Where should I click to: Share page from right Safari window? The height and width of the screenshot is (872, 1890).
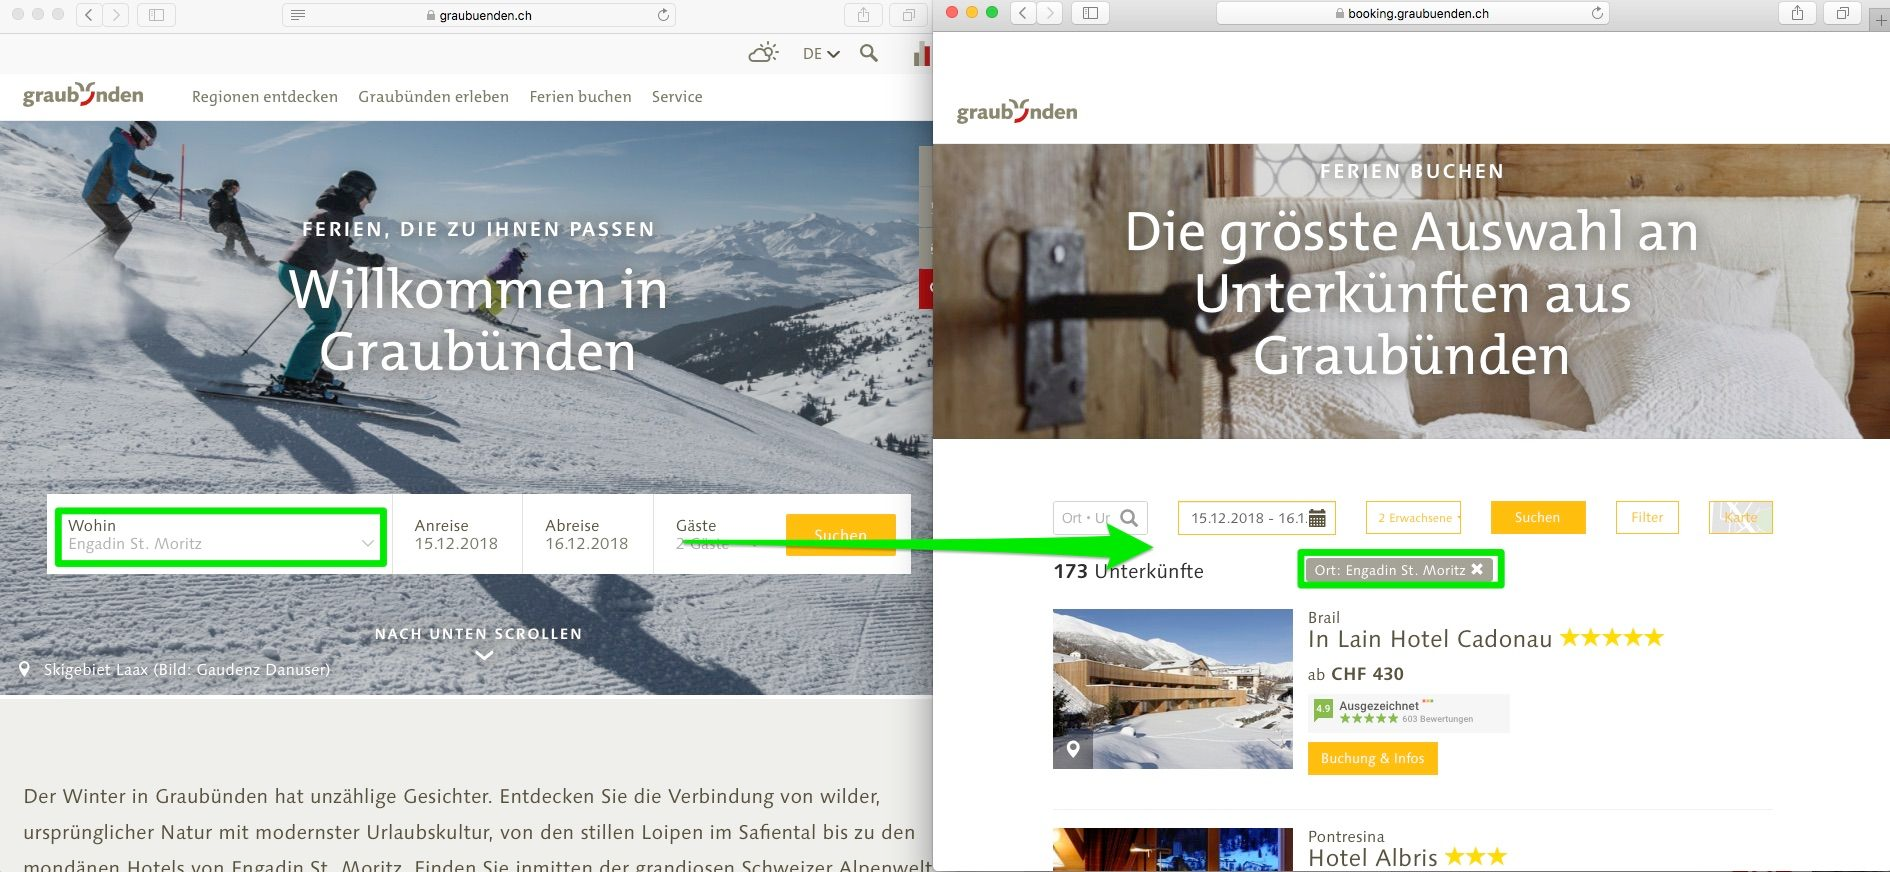point(1797,13)
